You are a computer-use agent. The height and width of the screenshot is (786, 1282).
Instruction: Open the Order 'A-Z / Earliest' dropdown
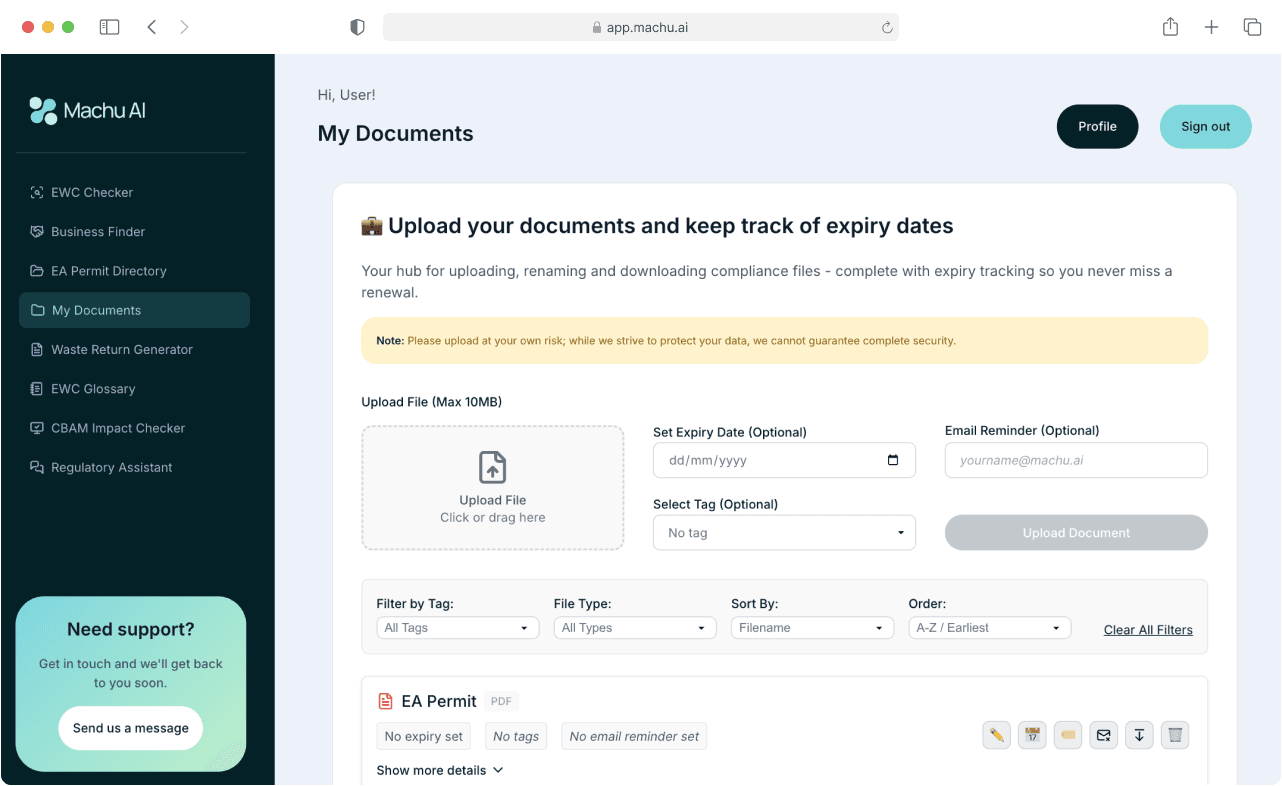tap(989, 628)
